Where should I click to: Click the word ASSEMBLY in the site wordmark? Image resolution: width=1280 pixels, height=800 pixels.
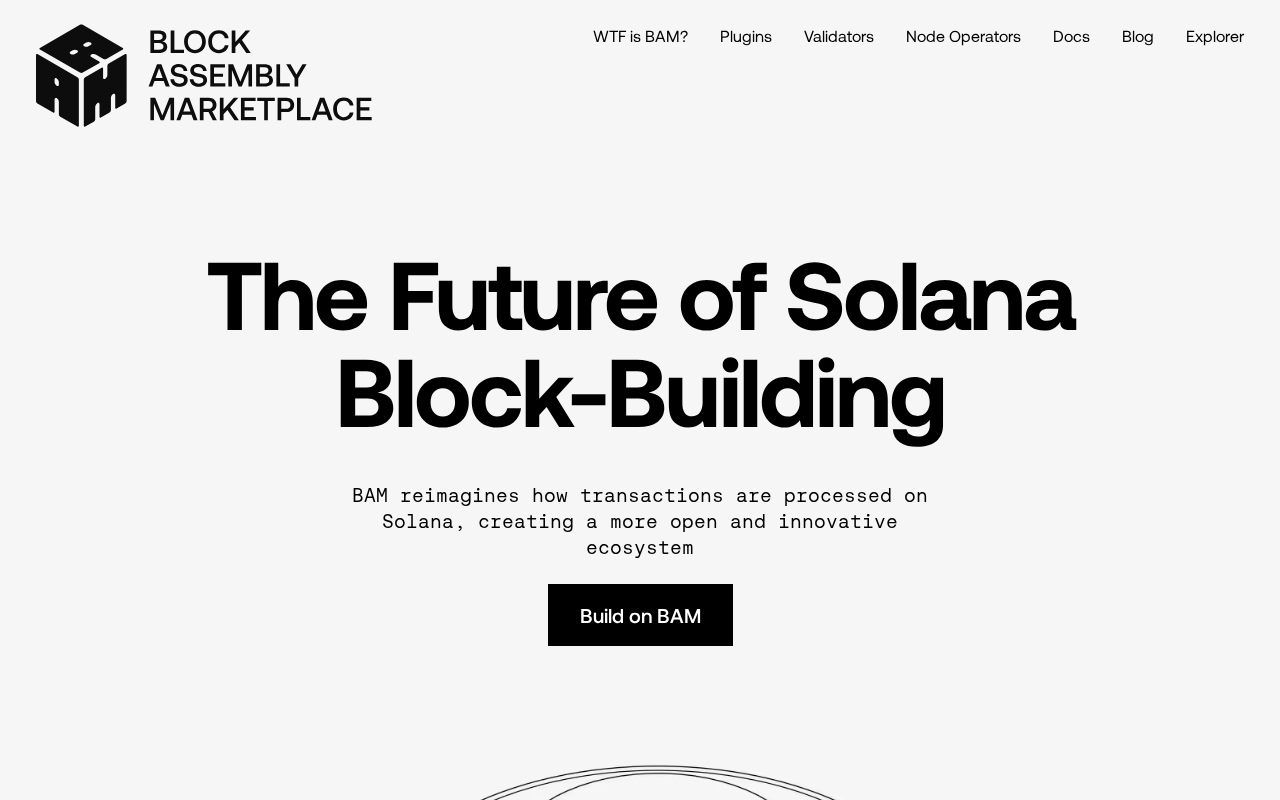coord(227,76)
